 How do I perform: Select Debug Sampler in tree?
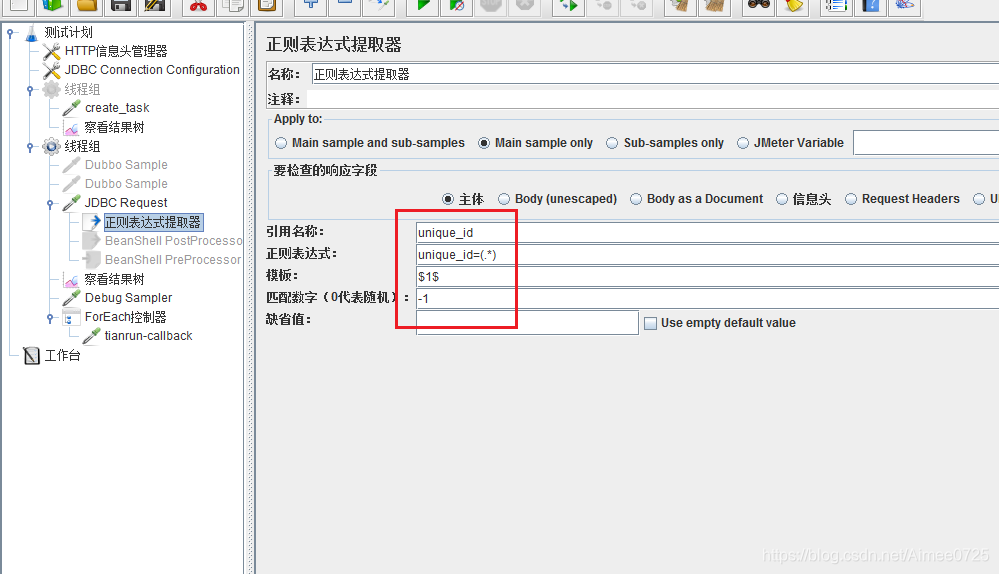point(129,298)
